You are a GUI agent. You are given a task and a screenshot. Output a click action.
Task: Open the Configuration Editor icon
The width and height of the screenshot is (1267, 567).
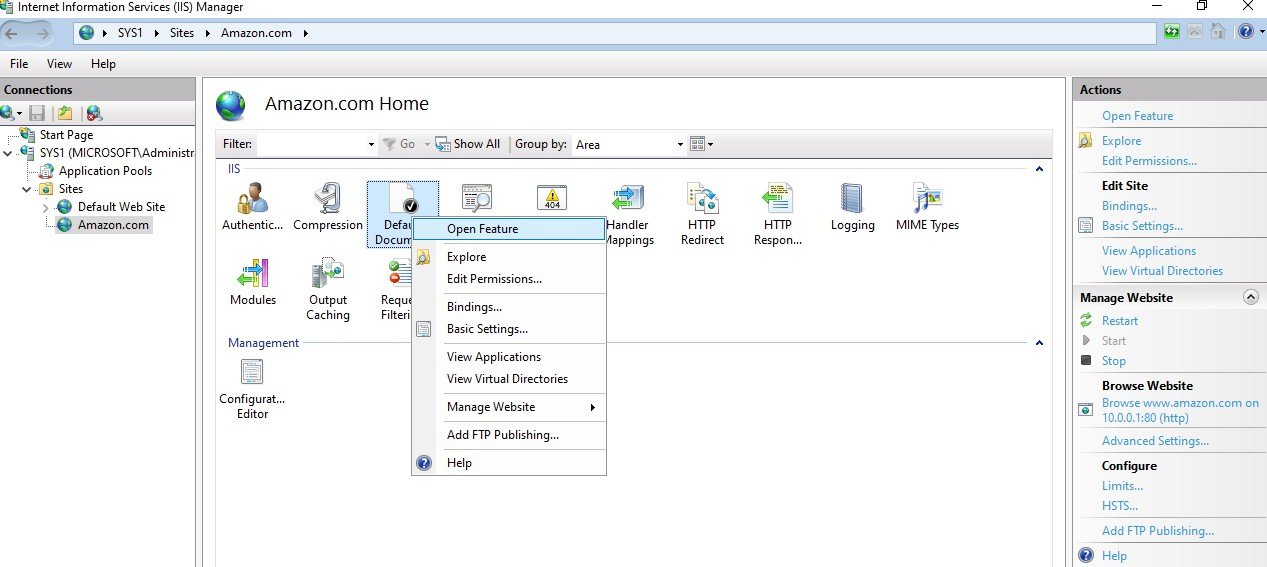[252, 389]
